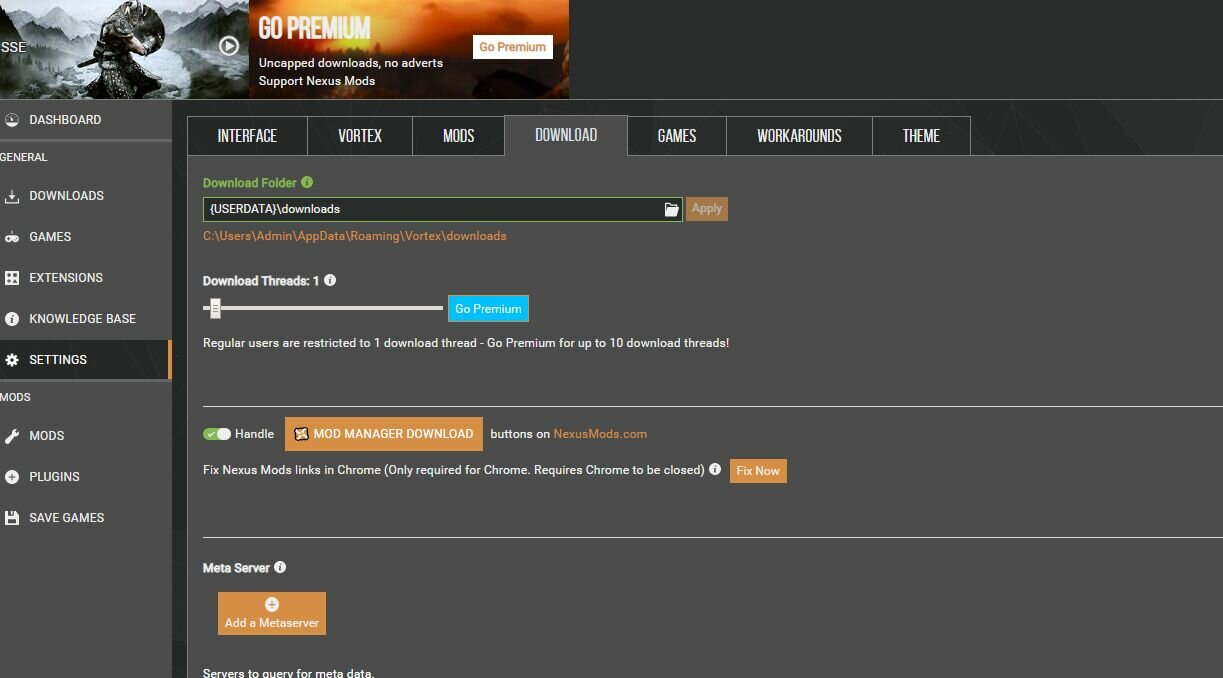Click the play icon on the Skyrim game banner

[229, 45]
